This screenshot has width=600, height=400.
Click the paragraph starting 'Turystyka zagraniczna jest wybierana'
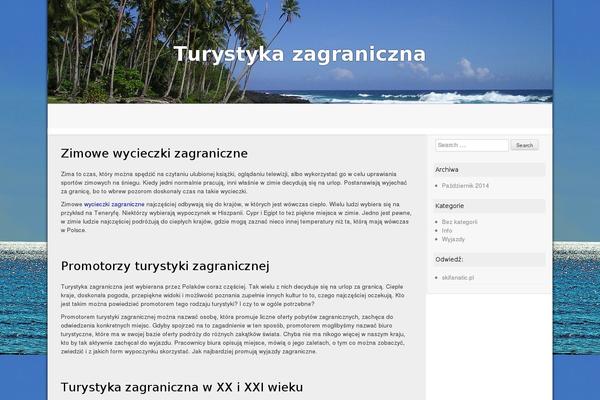[x=233, y=295]
